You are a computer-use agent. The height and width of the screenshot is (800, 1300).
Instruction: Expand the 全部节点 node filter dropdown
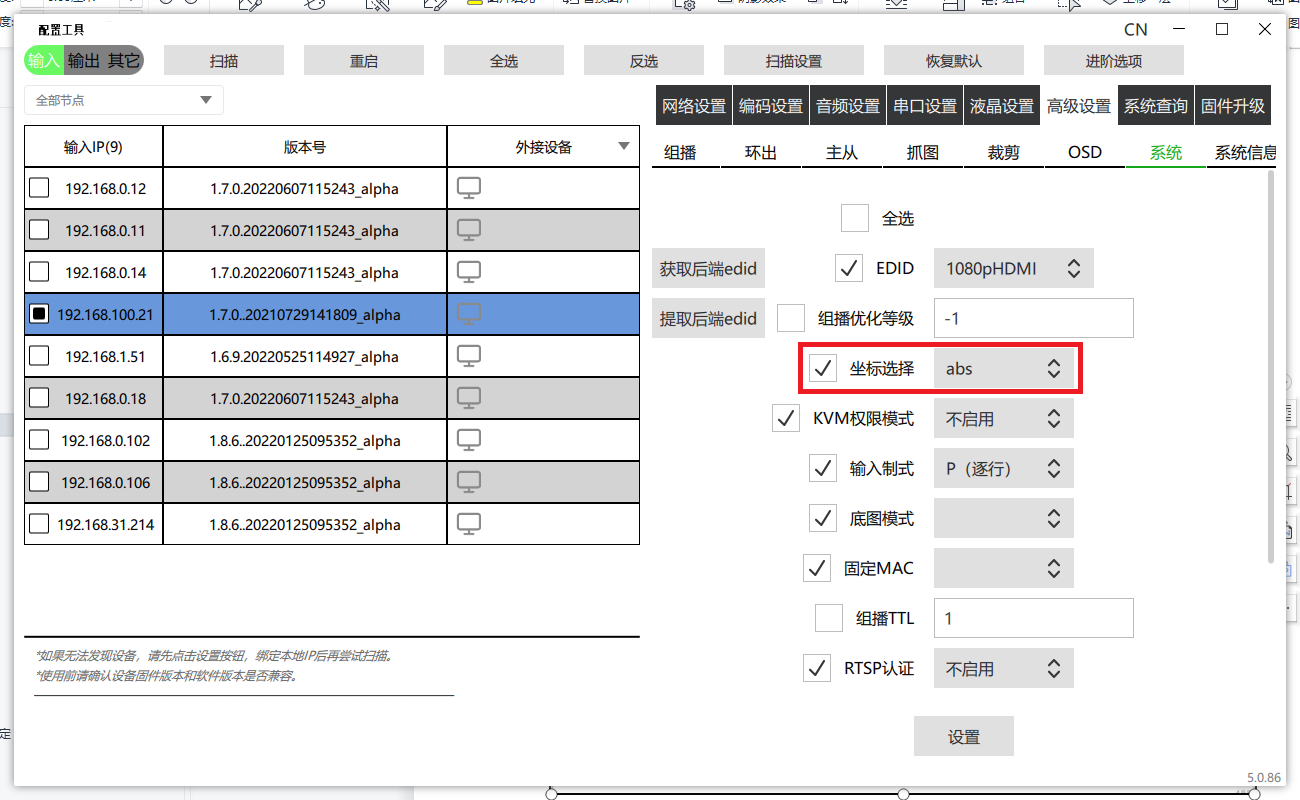point(124,100)
